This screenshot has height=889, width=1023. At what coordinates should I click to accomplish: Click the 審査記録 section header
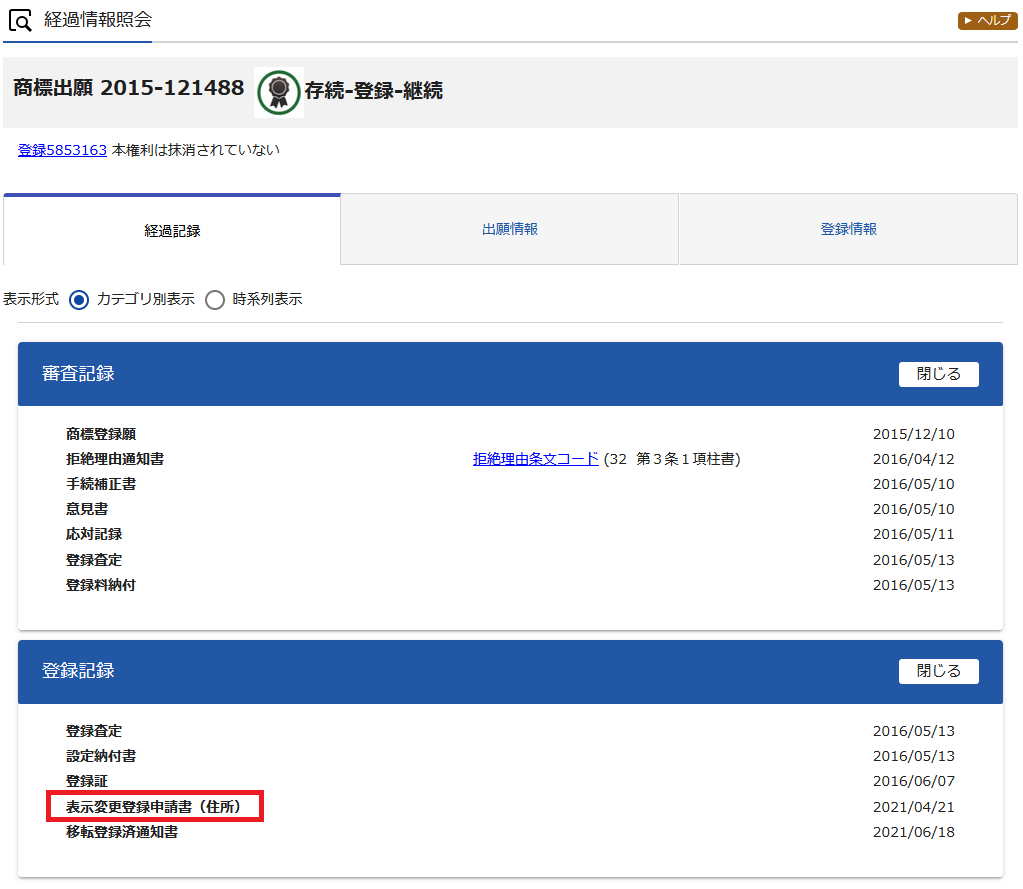pos(510,374)
